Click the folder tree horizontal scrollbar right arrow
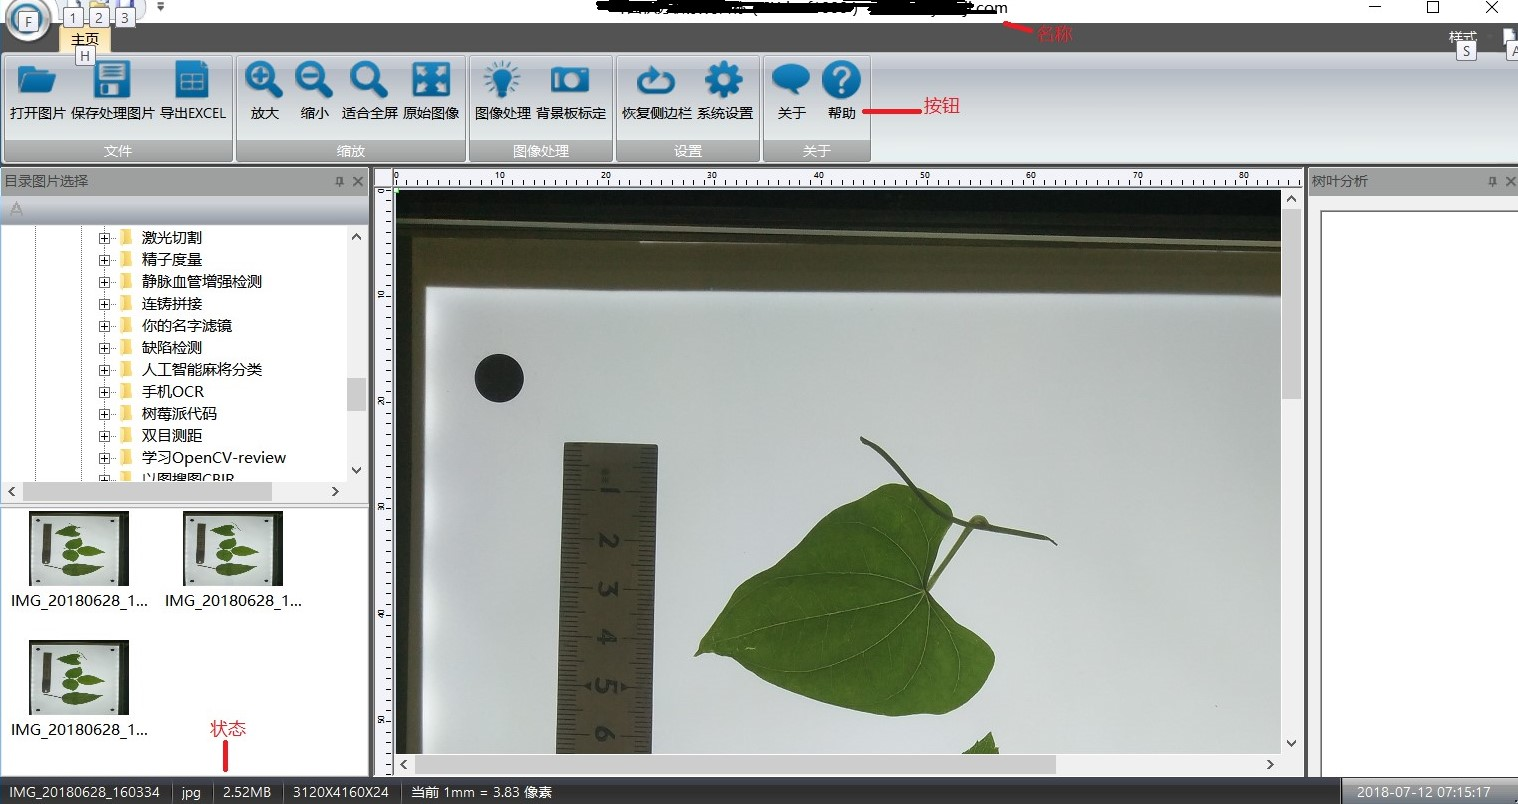 tap(335, 492)
